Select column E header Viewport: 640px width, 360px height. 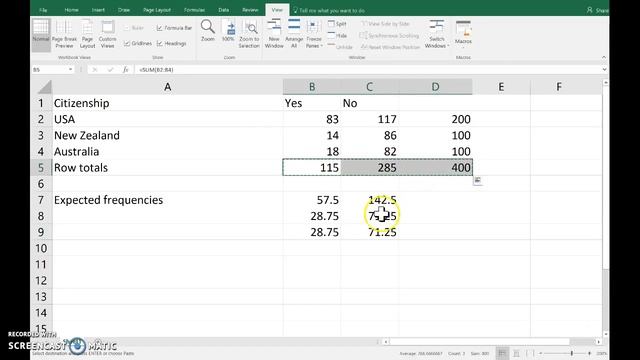[501, 87]
